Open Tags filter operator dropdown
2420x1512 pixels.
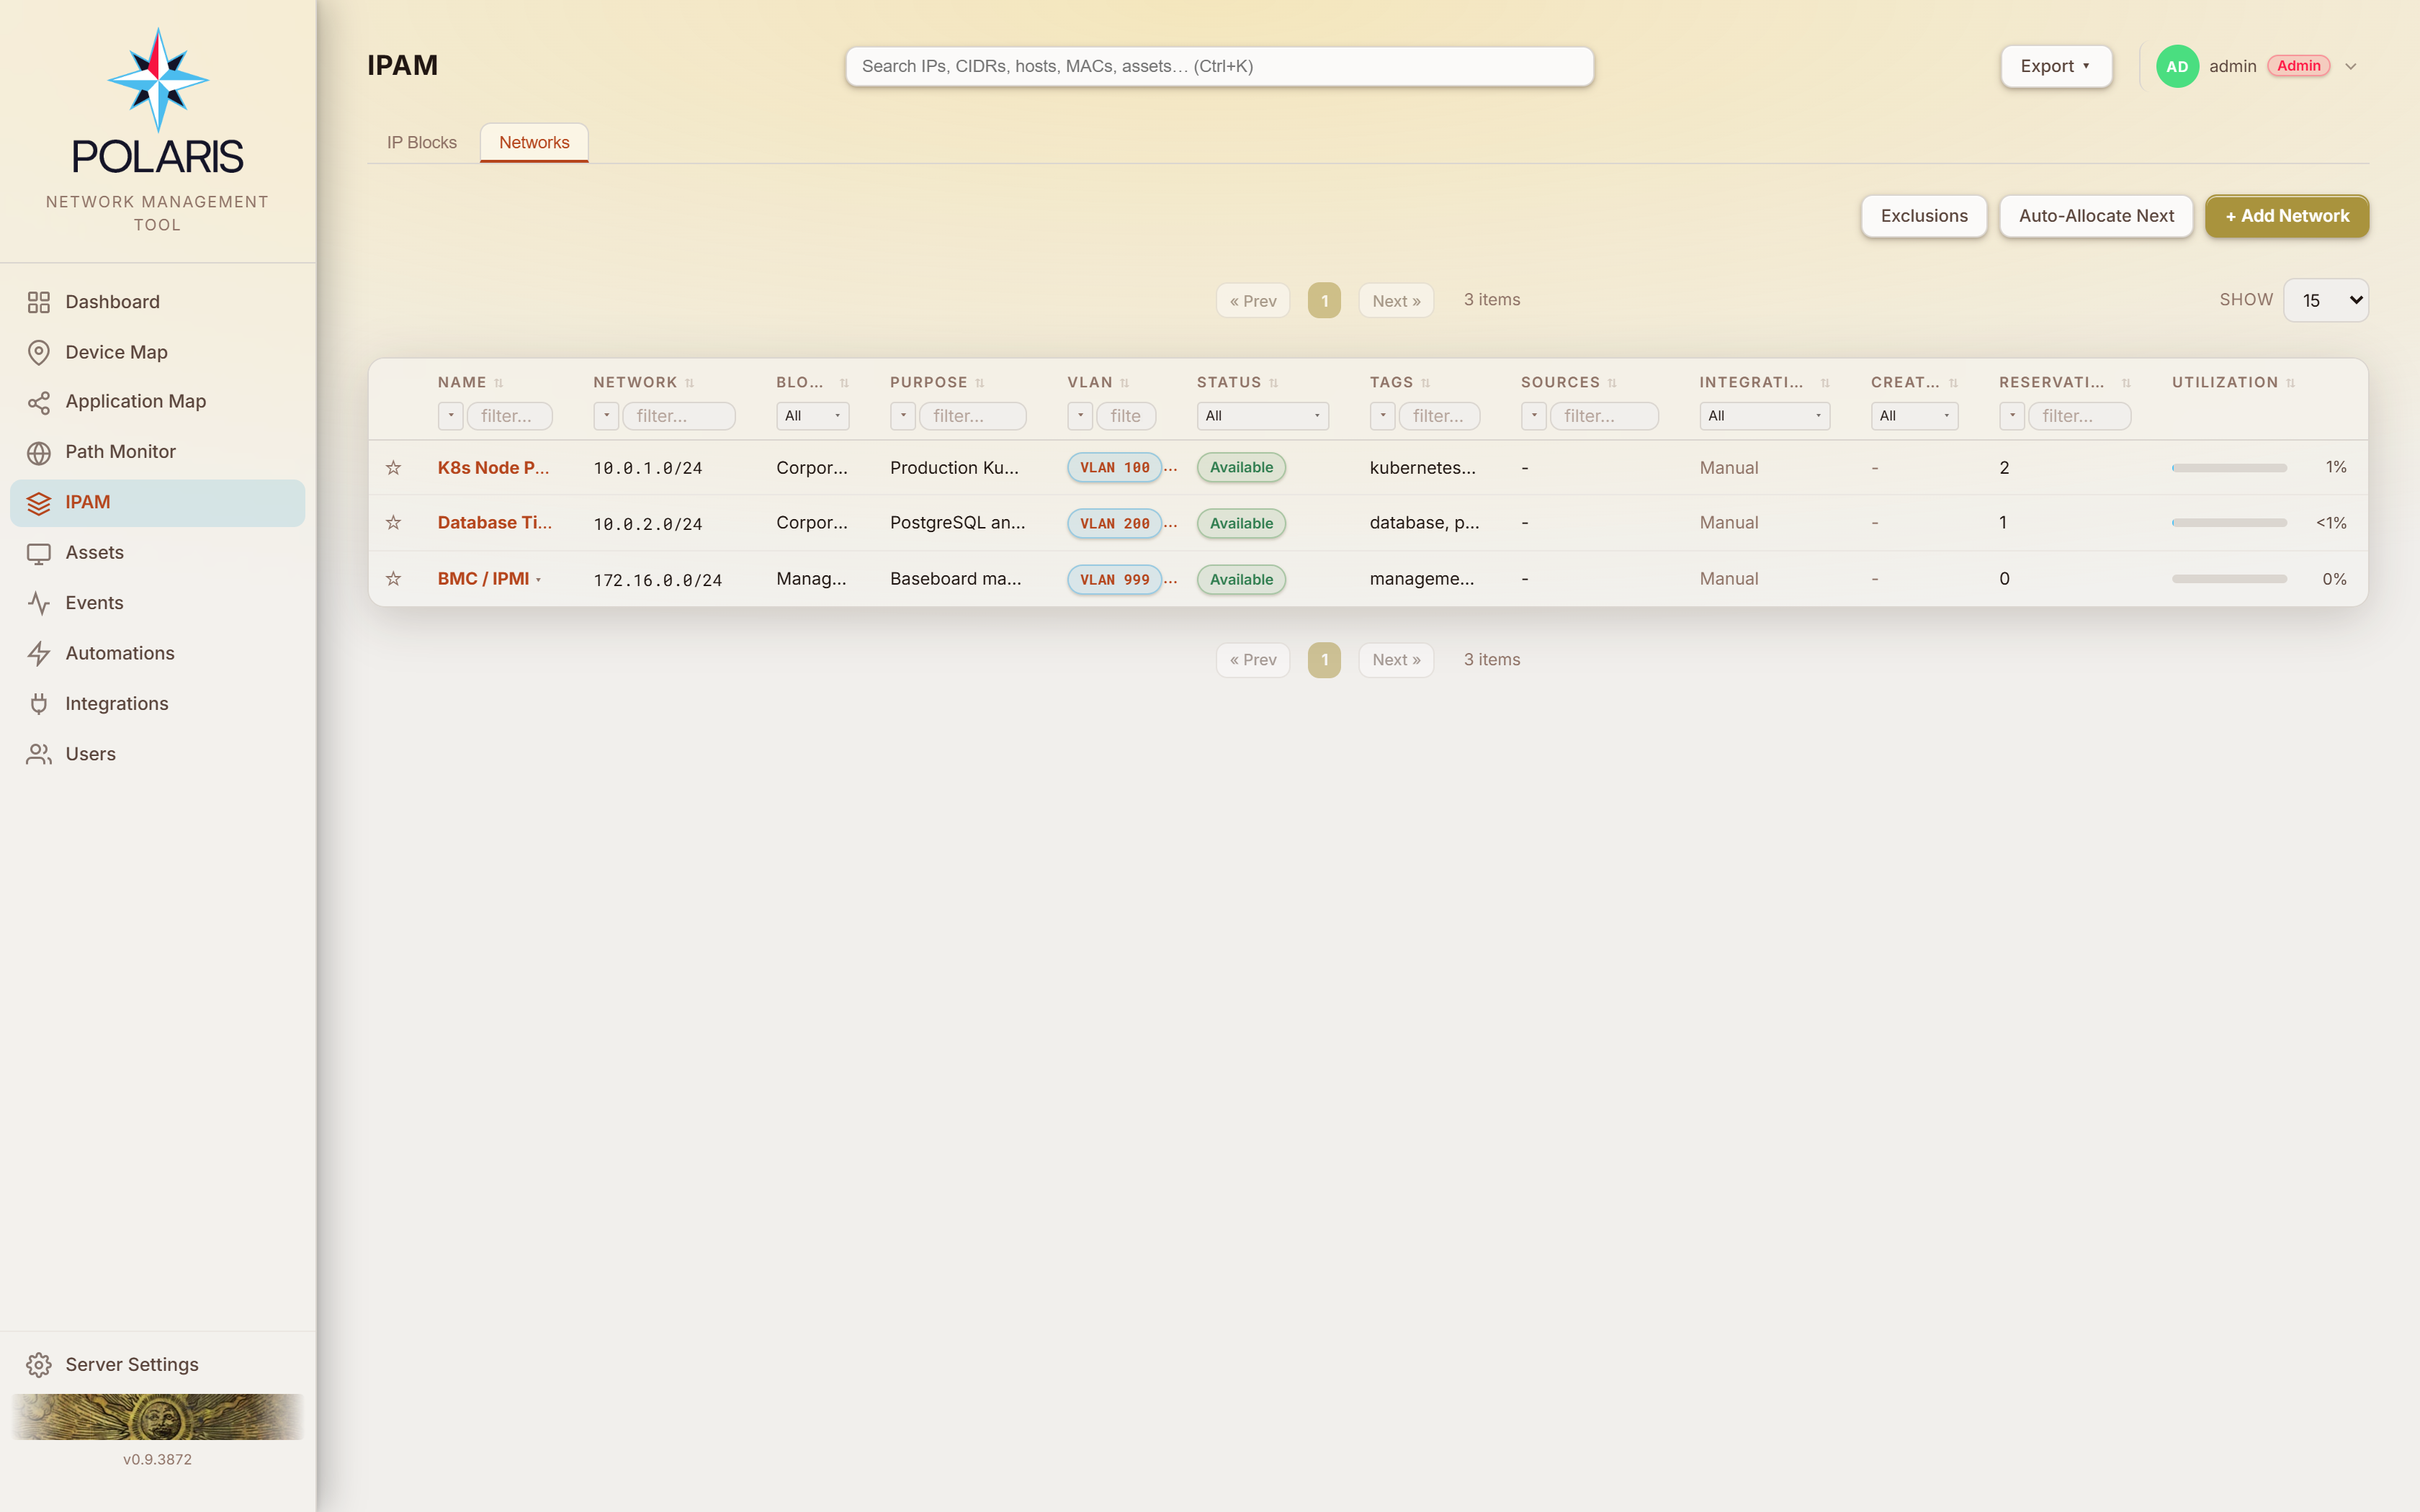pyautogui.click(x=1382, y=416)
